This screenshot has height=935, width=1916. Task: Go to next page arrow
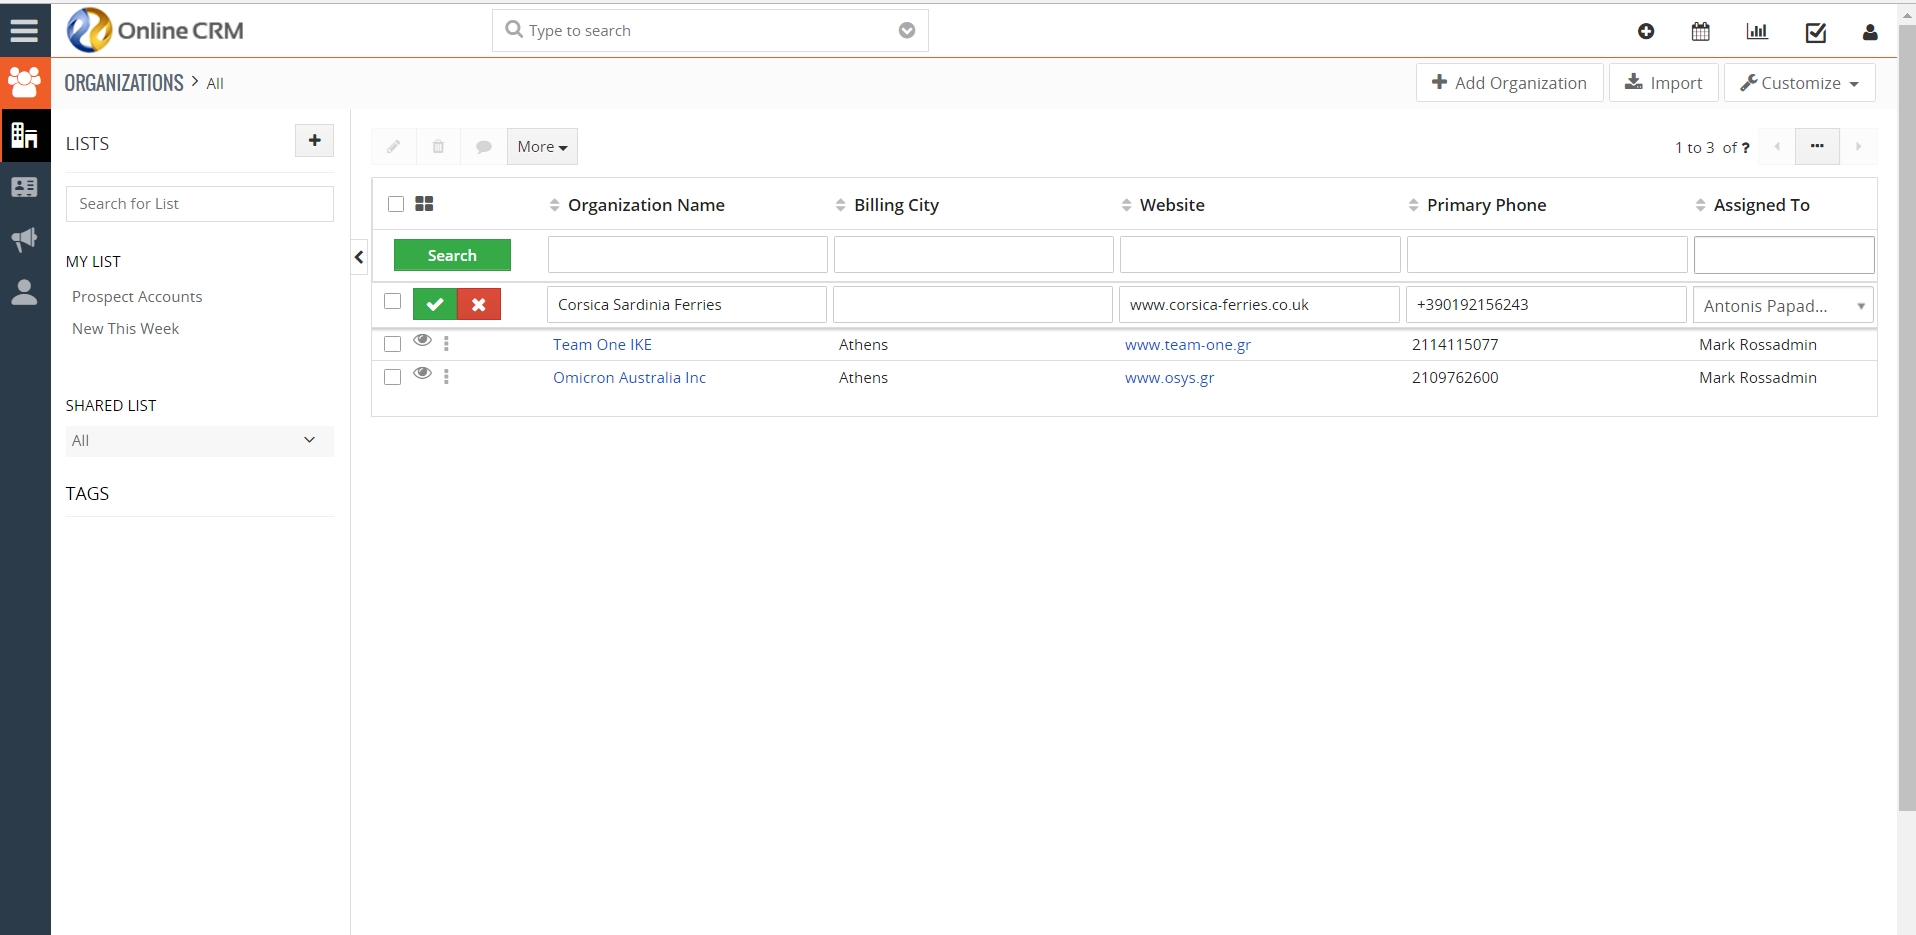click(x=1858, y=147)
